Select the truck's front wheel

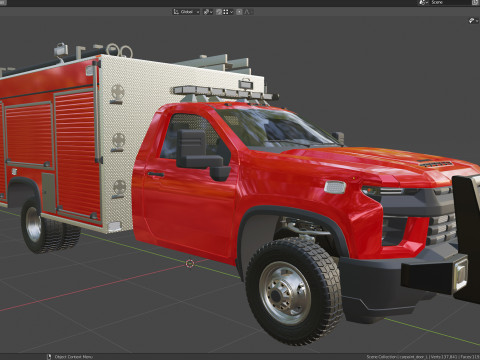click(x=293, y=291)
